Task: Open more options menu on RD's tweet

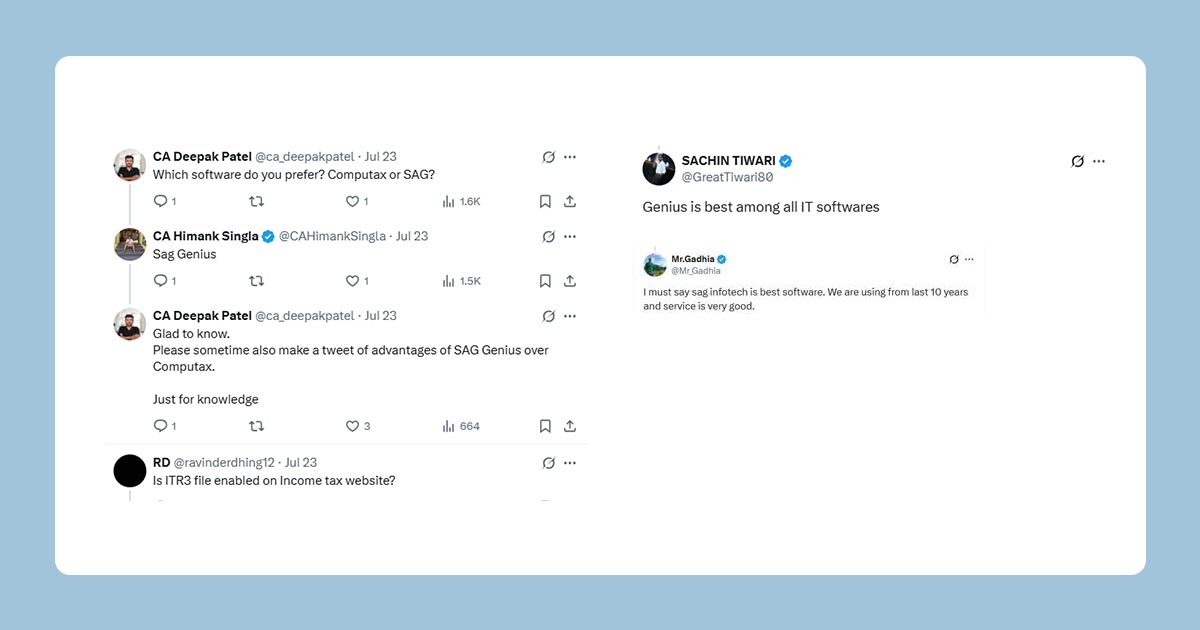Action: [x=570, y=463]
